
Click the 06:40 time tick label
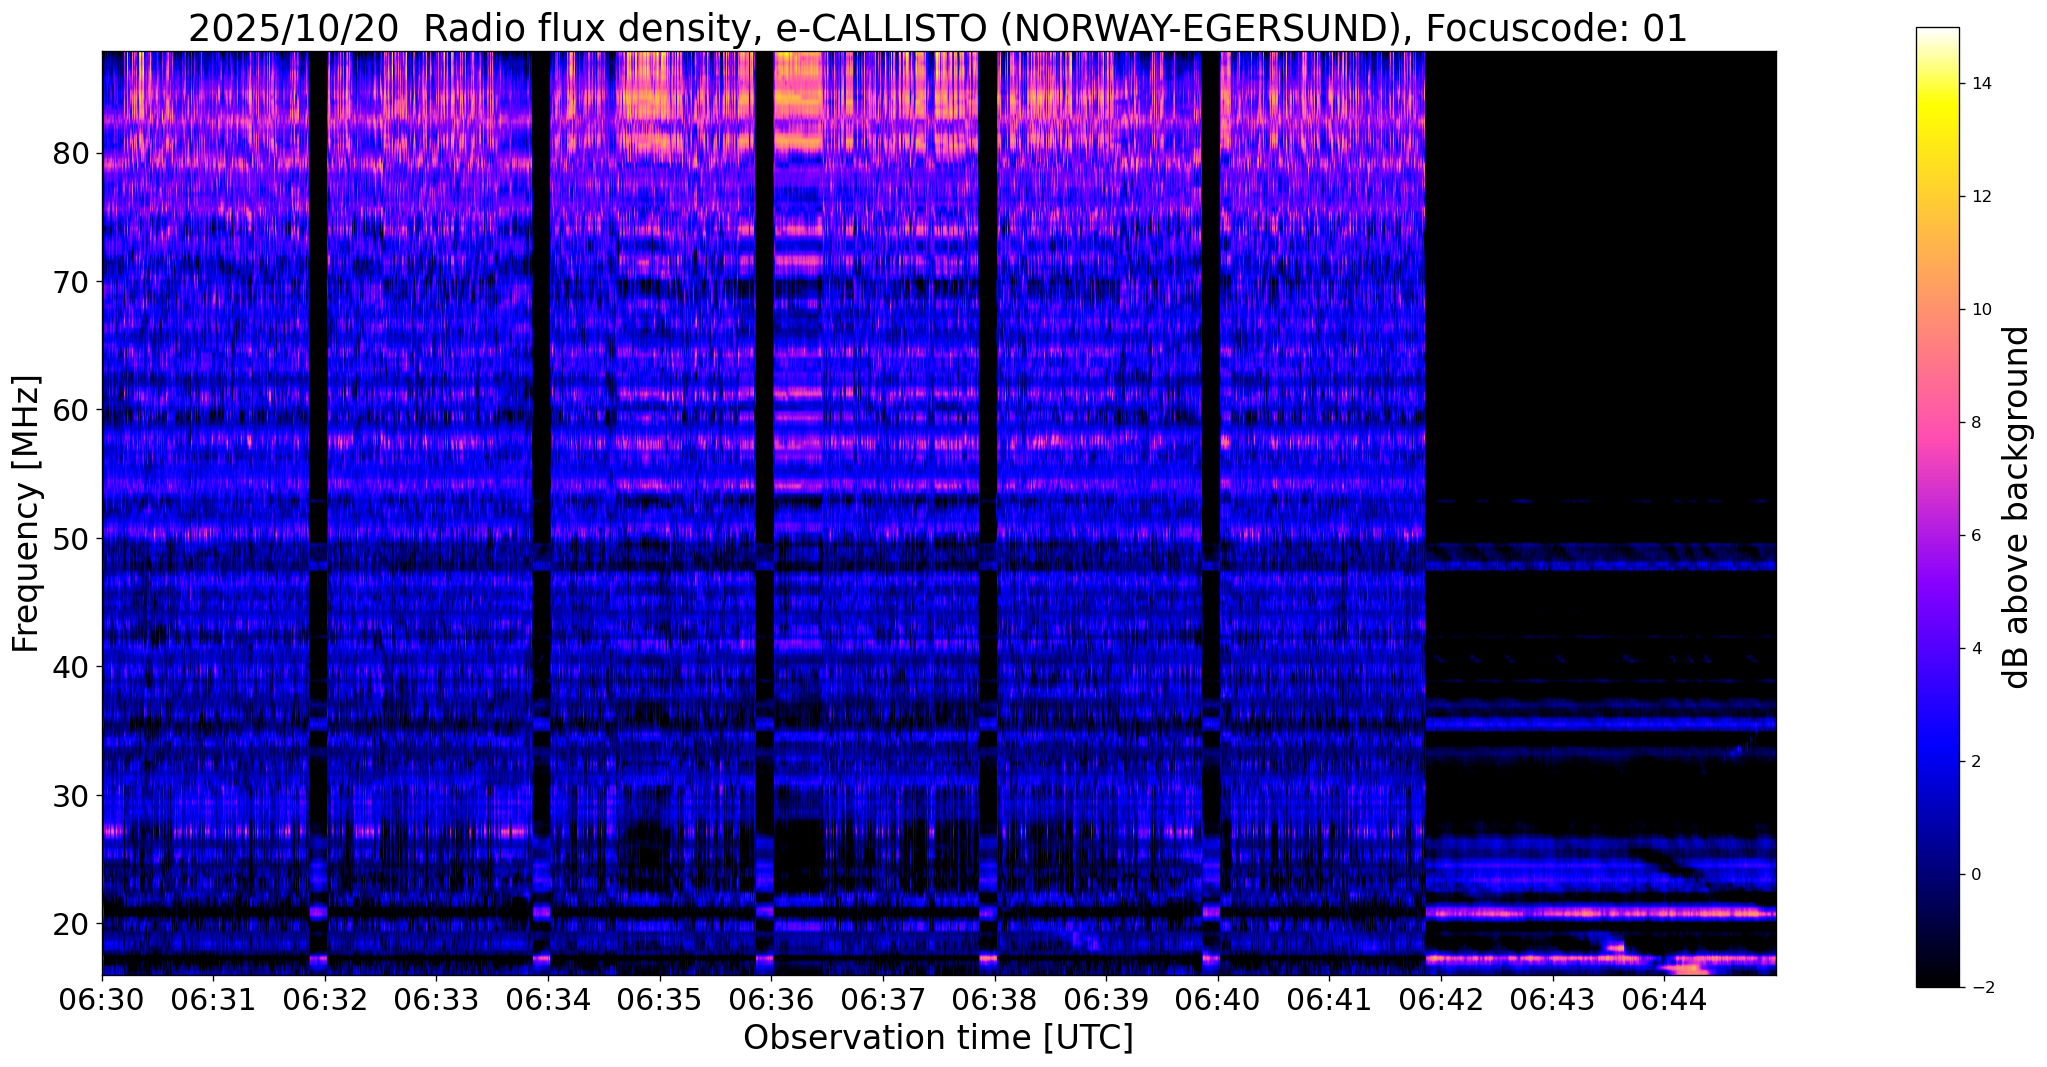click(1217, 999)
